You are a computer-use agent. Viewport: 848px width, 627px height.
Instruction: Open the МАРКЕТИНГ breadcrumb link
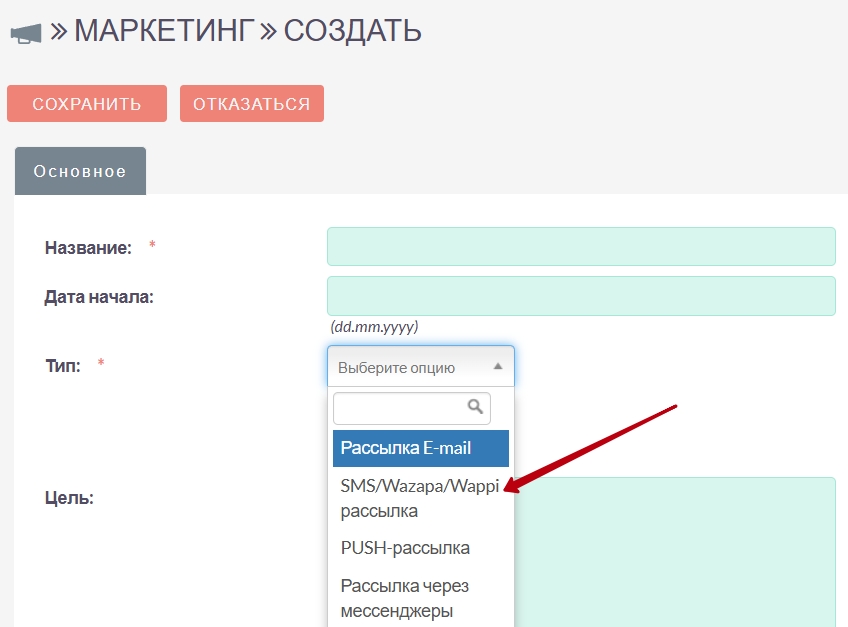(163, 31)
